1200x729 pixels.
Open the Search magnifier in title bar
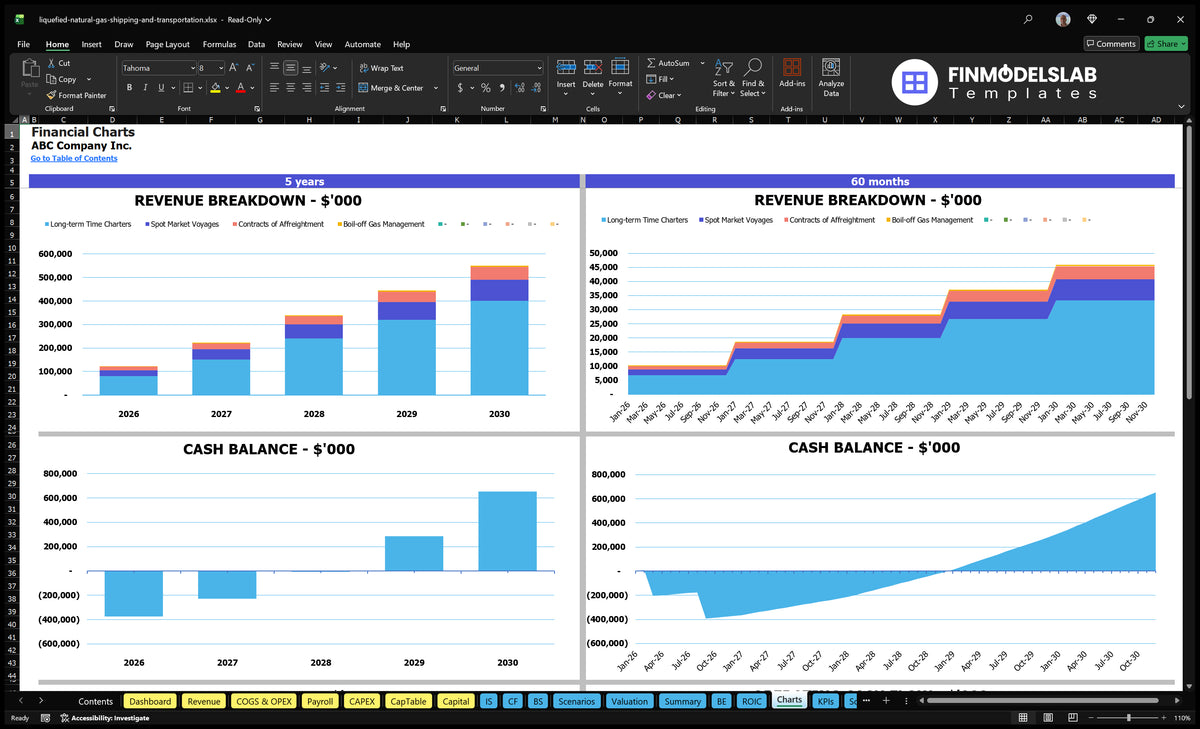point(1028,19)
